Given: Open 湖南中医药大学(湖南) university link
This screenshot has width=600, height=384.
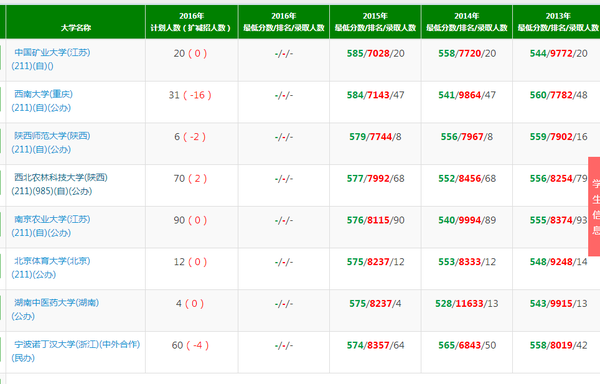Looking at the screenshot, I should click(x=57, y=303).
